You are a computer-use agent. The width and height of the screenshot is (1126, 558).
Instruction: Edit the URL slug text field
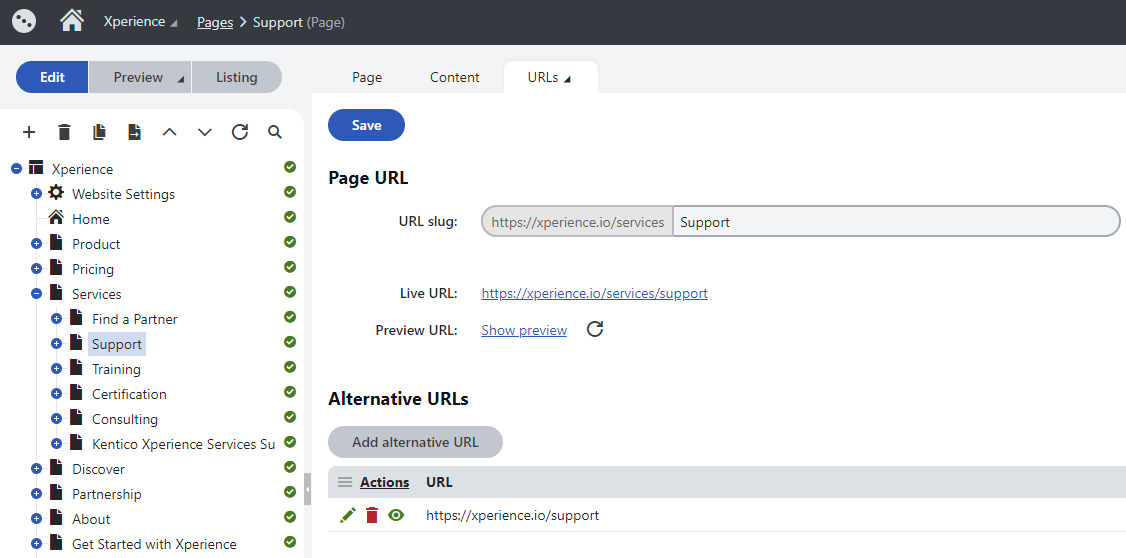point(895,222)
